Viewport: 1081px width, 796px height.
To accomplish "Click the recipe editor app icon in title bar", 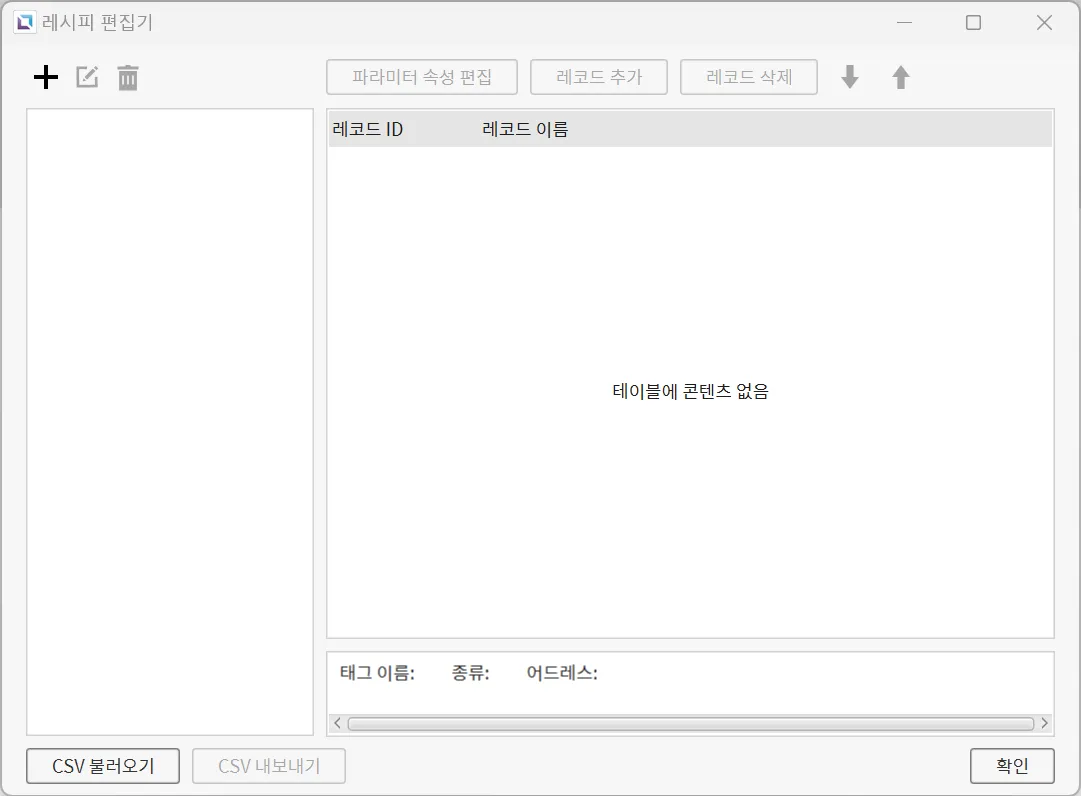I will pos(24,22).
